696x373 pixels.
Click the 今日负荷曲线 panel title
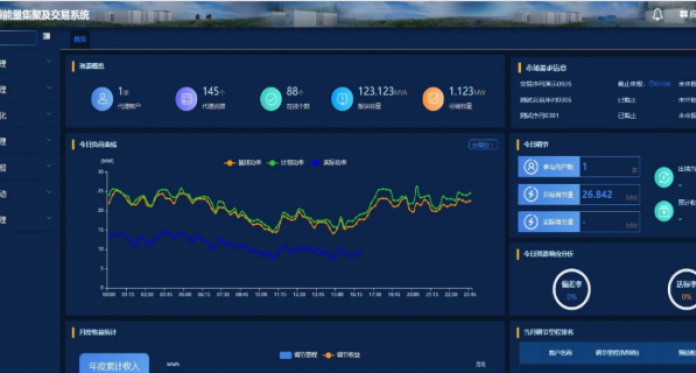[98, 145]
